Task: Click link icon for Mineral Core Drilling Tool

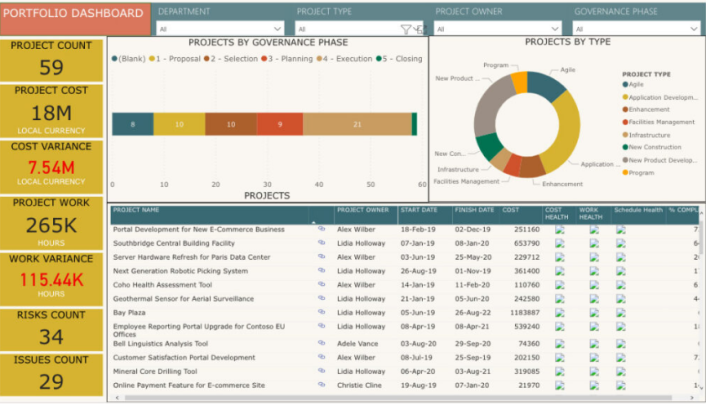Action: point(322,371)
